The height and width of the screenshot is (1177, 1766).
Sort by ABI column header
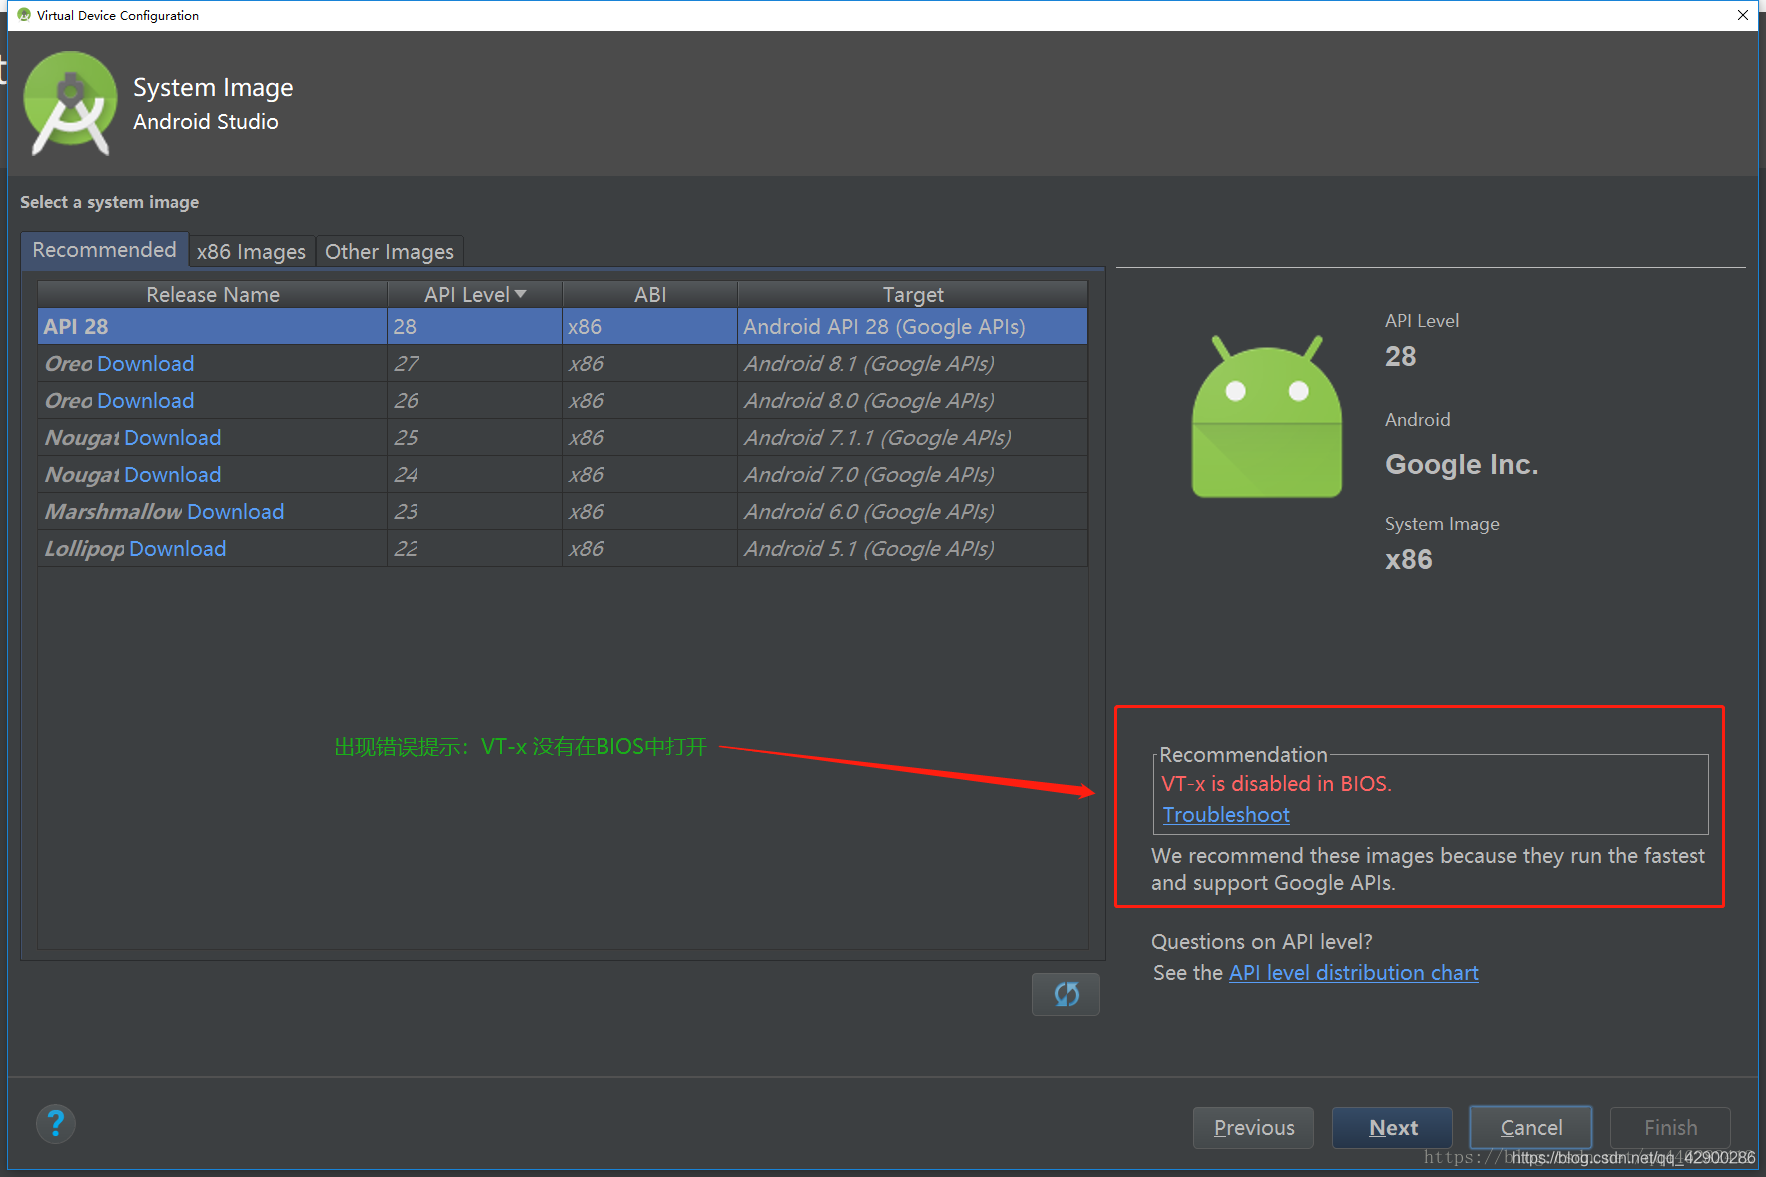click(x=650, y=294)
